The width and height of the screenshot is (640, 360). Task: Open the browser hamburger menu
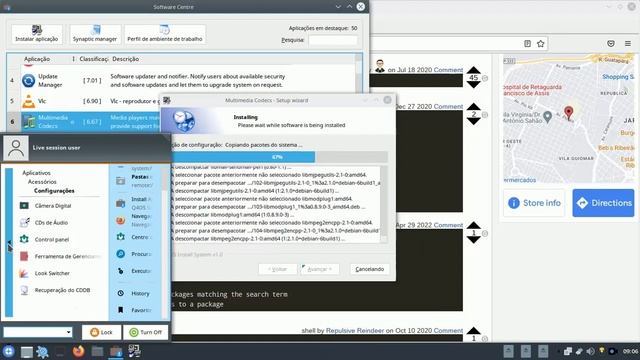click(x=628, y=44)
